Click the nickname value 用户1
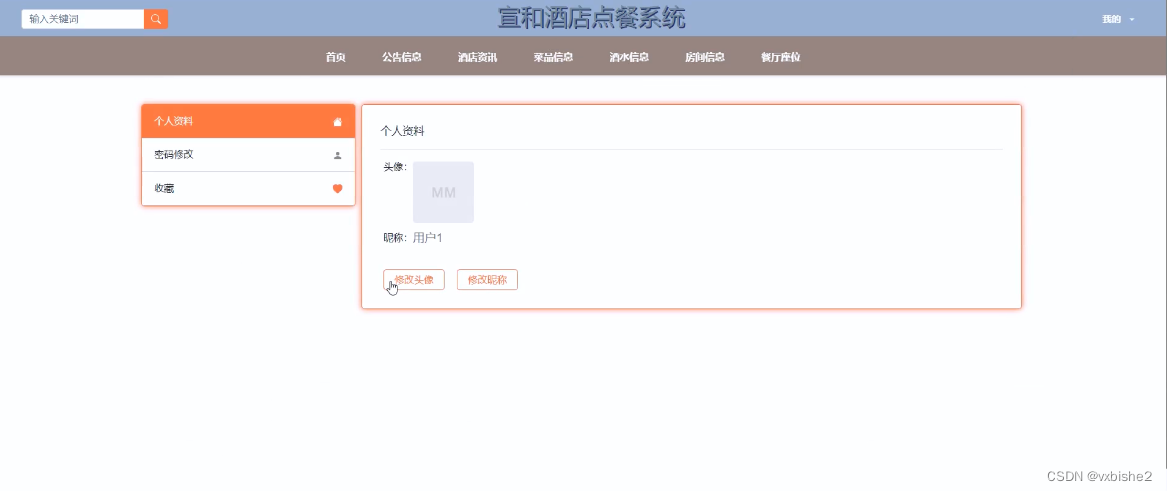Viewport: 1167px width, 491px height. coord(428,238)
